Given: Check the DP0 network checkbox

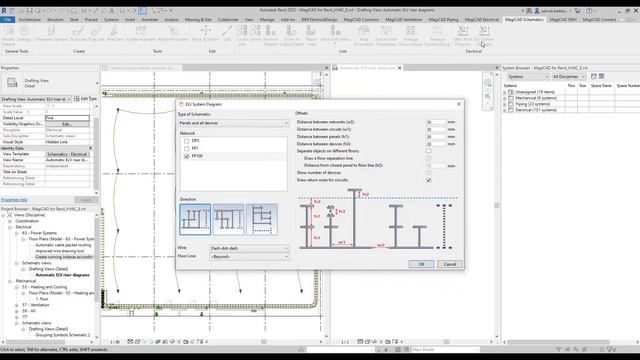Looking at the screenshot, I should (x=187, y=141).
